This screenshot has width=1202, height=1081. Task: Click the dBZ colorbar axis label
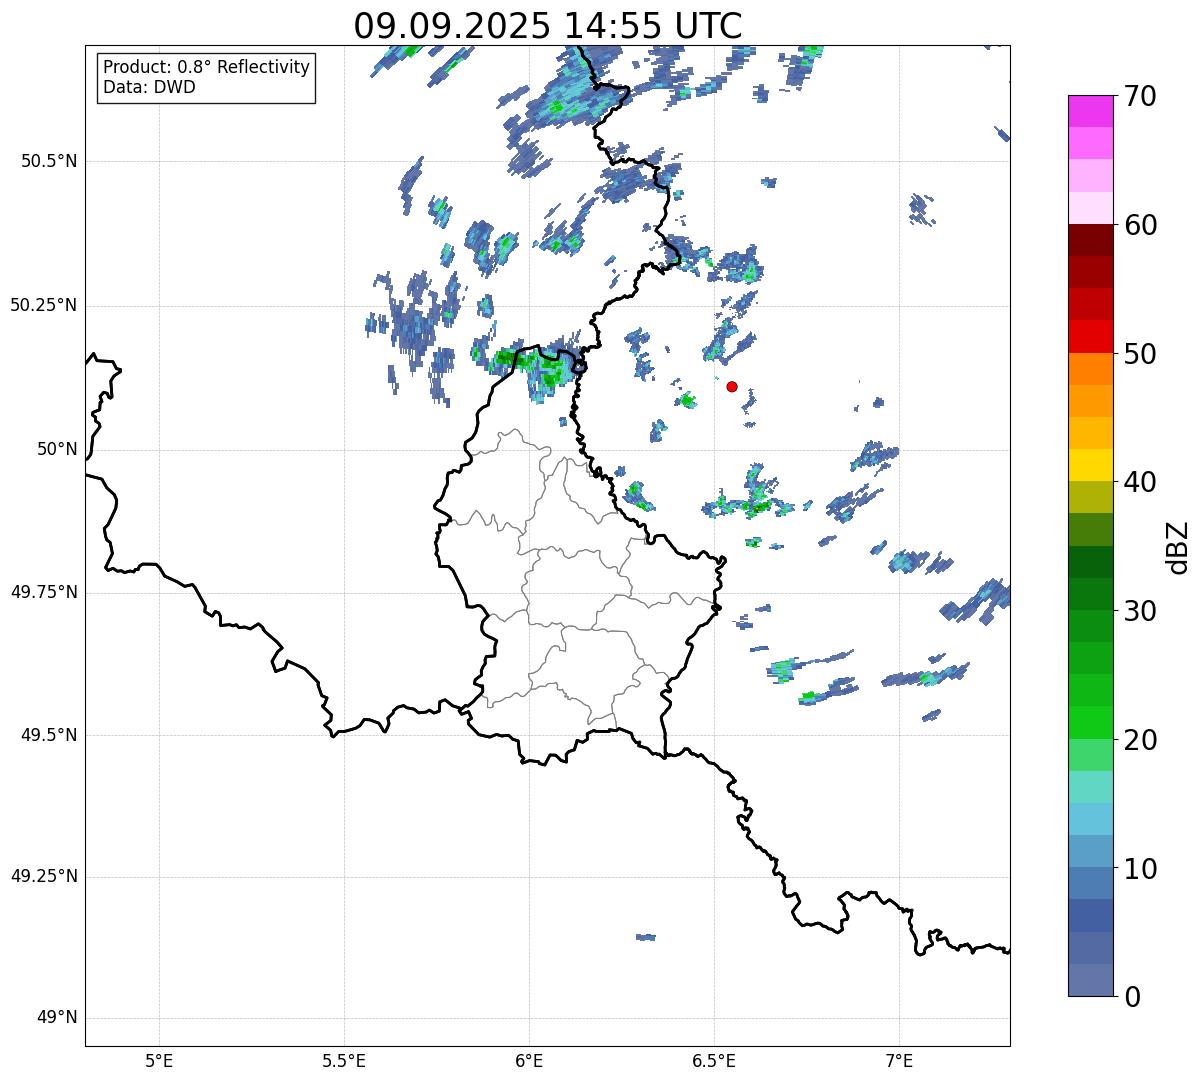(x=1178, y=547)
